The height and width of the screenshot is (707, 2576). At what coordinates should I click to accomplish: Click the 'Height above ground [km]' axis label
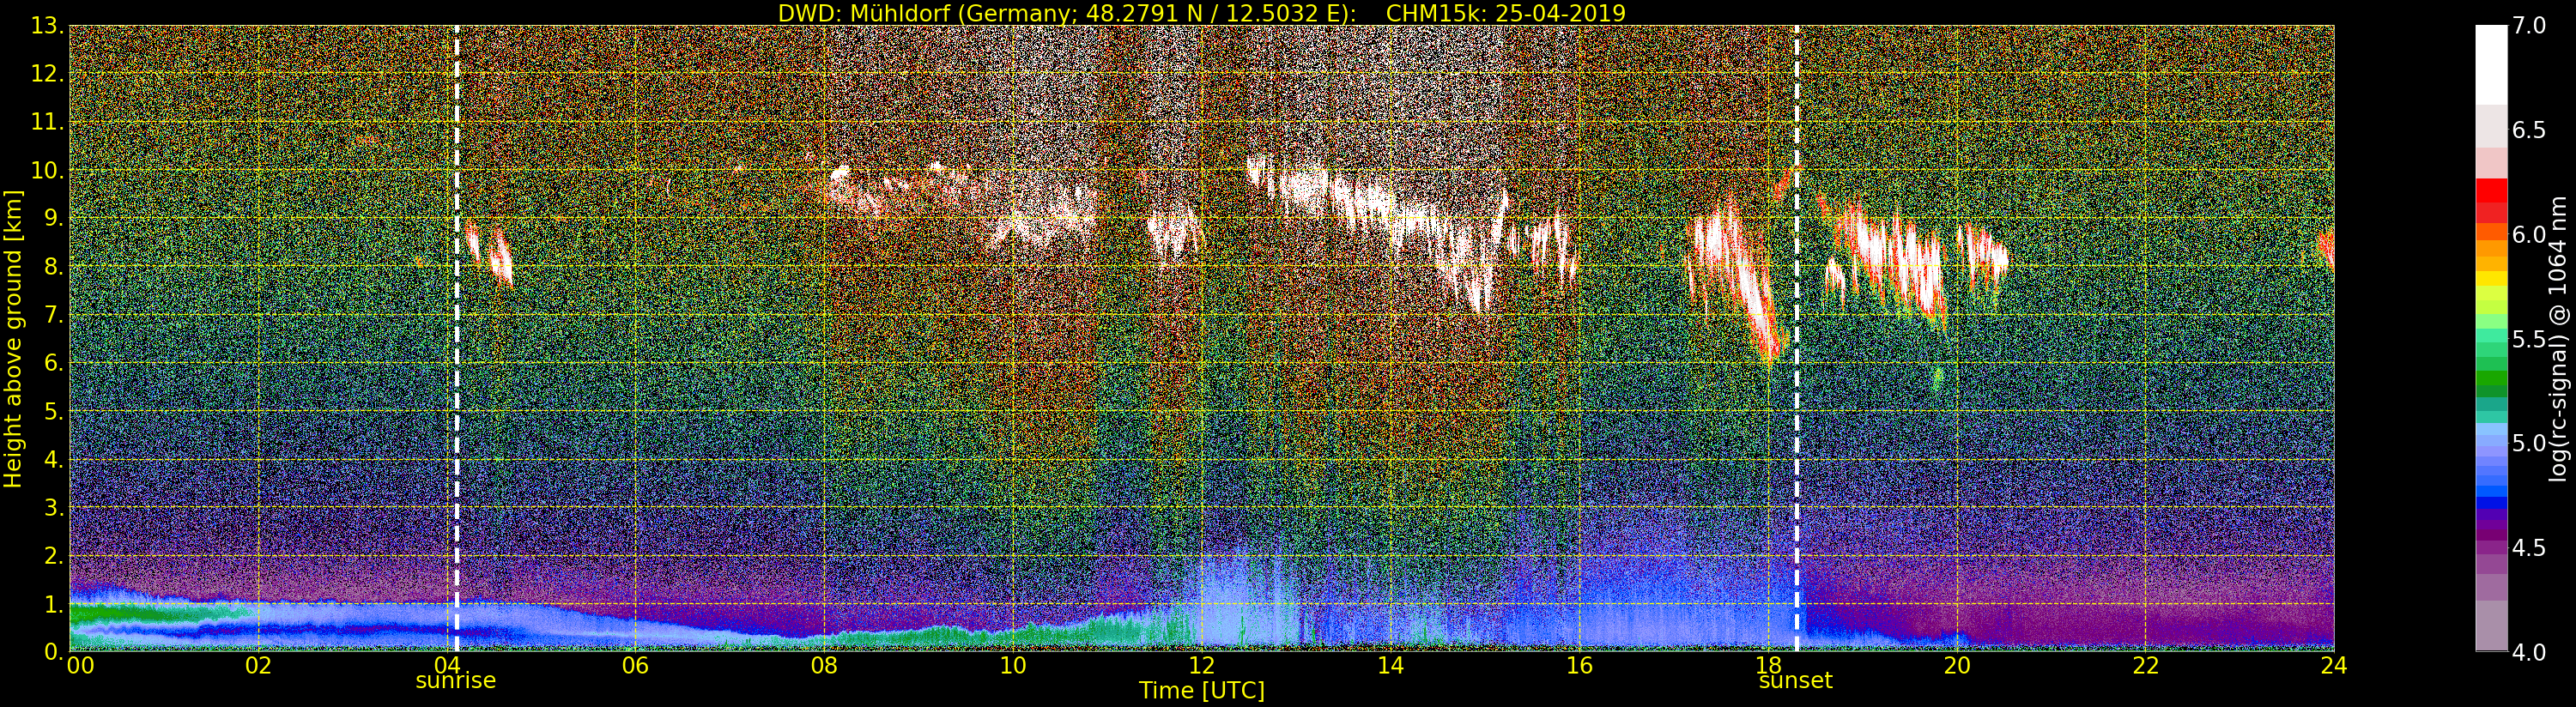[13, 338]
